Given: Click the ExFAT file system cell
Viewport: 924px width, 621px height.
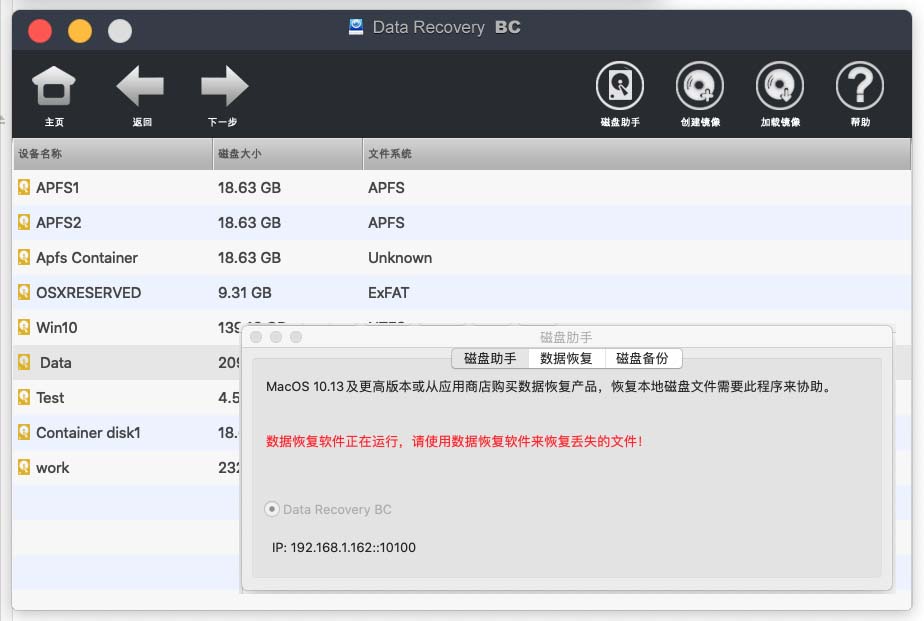Looking at the screenshot, I should [388, 293].
